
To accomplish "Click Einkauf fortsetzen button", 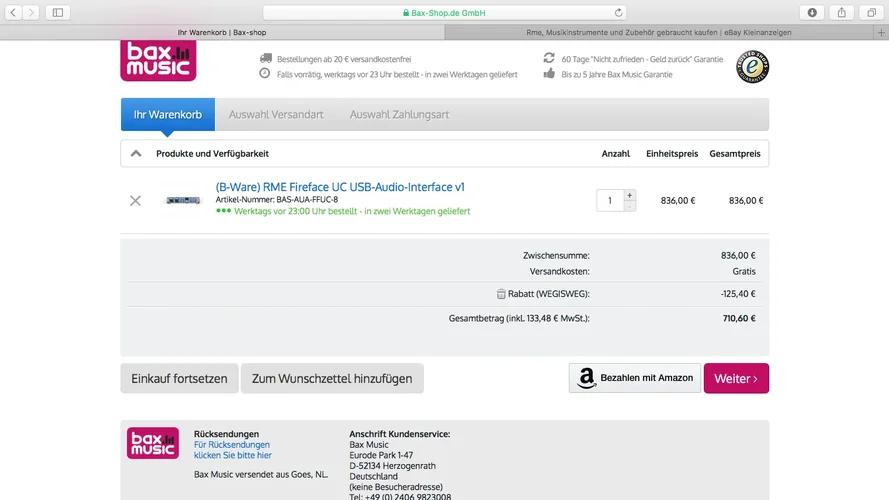I will [x=179, y=378].
